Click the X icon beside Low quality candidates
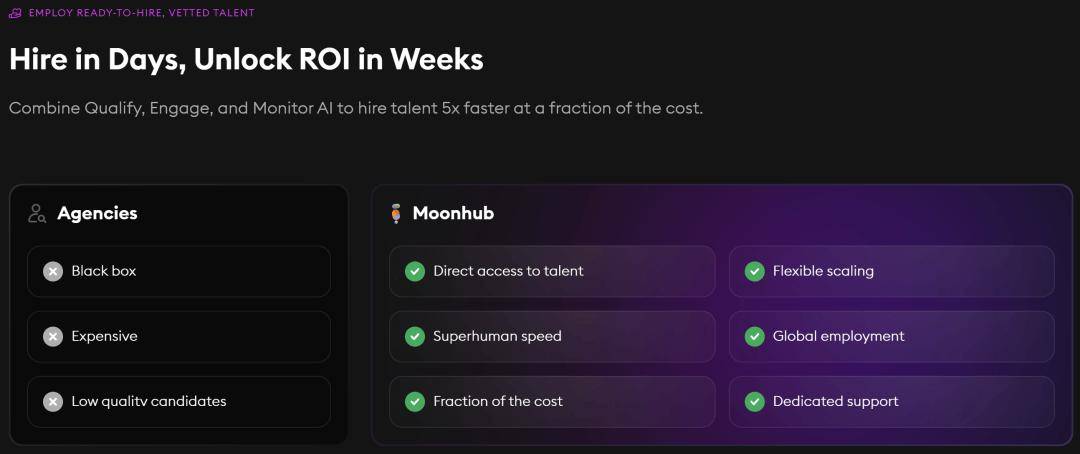This screenshot has height=454, width=1080. (53, 402)
